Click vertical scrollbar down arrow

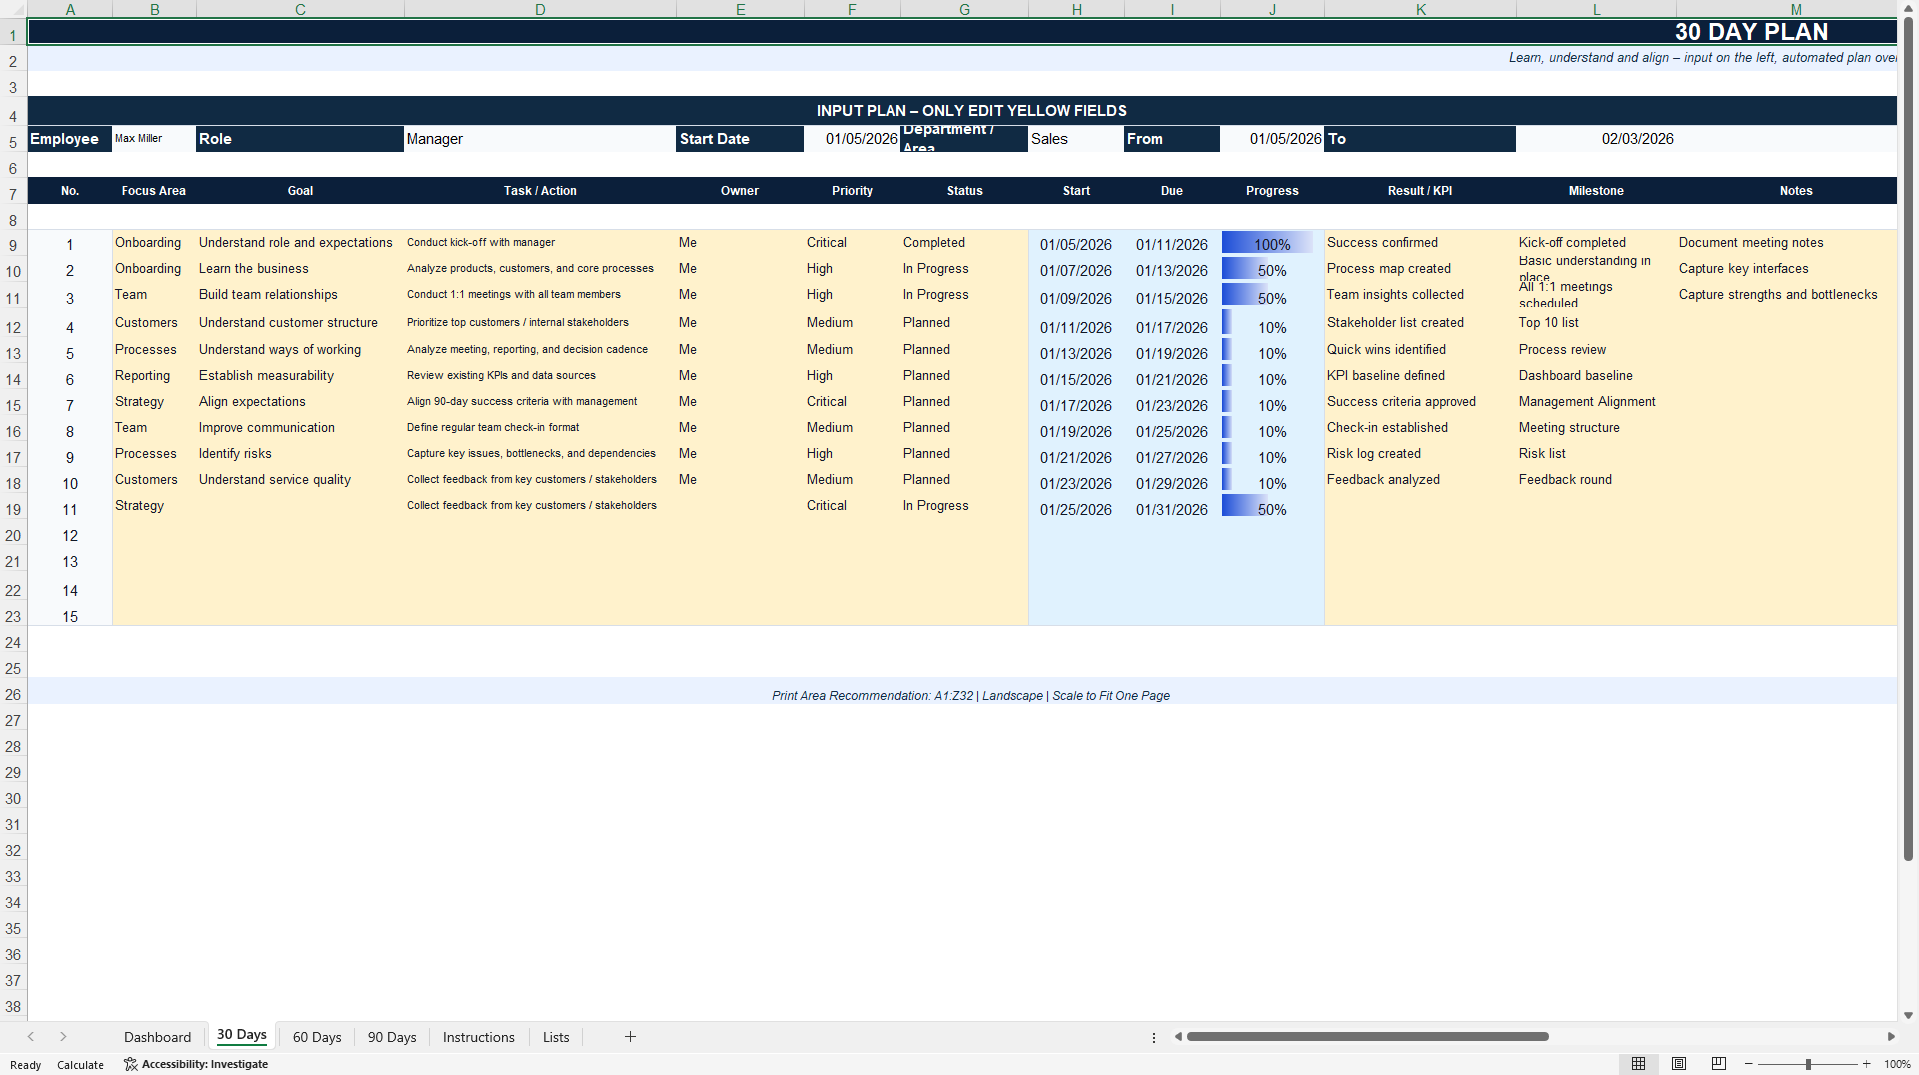coord(1908,1015)
